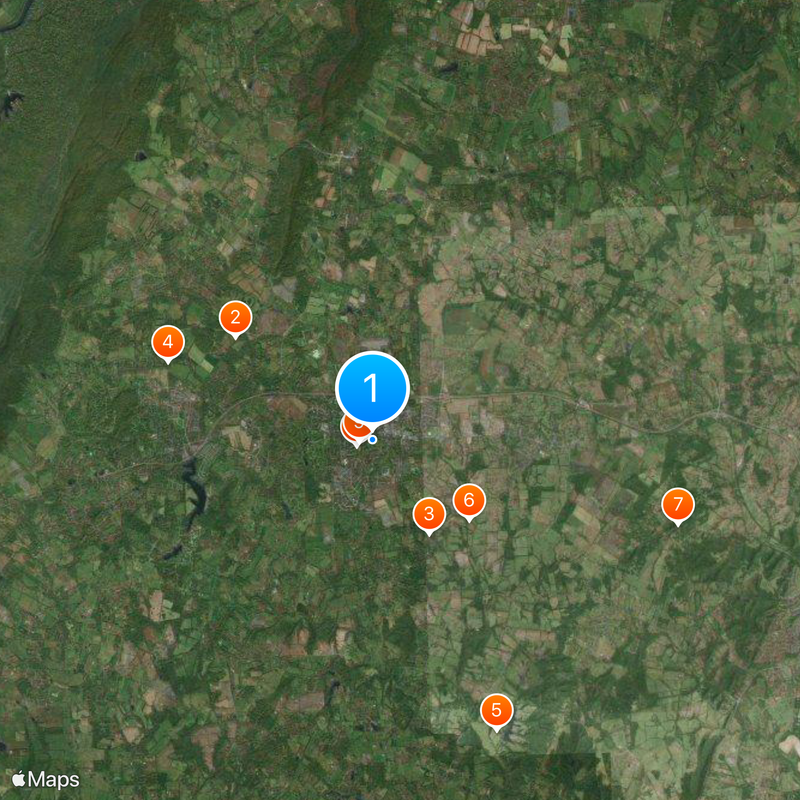This screenshot has width=800, height=800.
Task: Click the Apple logo in the Maps watermark
Action: [19, 779]
